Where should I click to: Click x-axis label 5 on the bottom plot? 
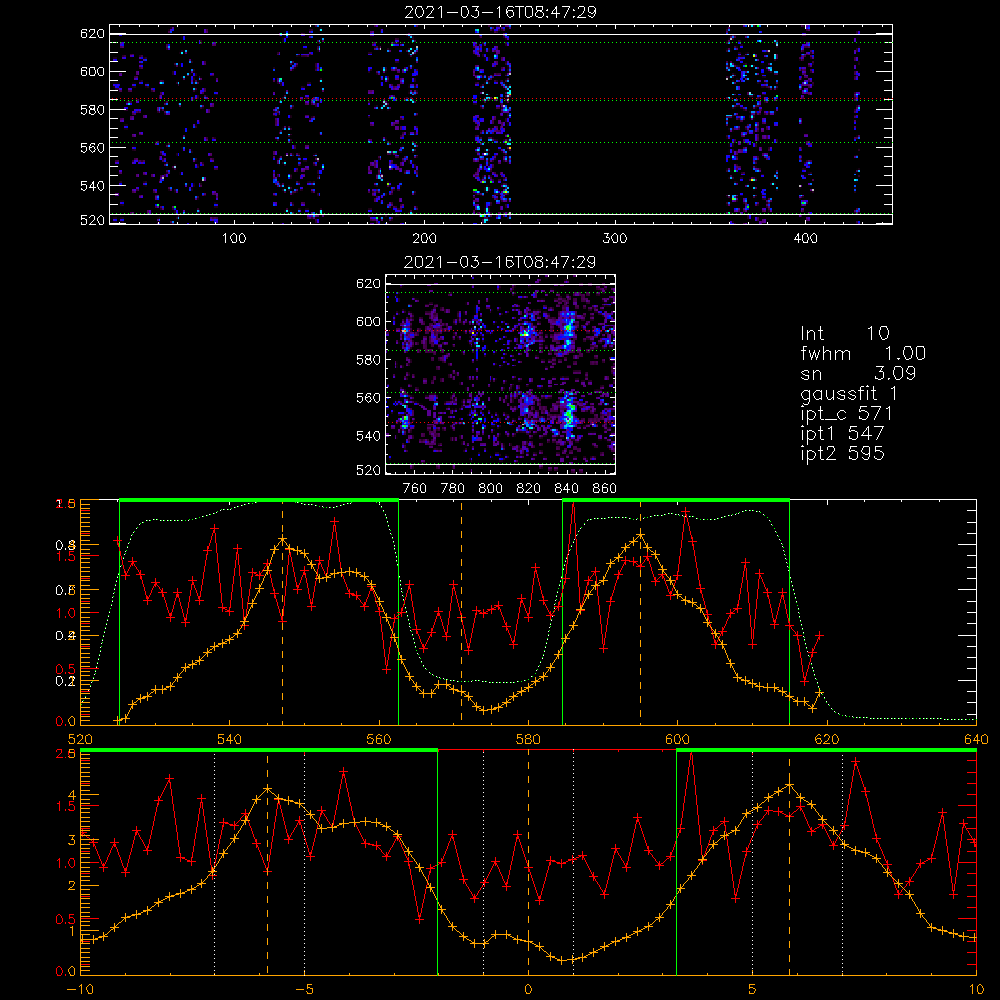pos(752,990)
